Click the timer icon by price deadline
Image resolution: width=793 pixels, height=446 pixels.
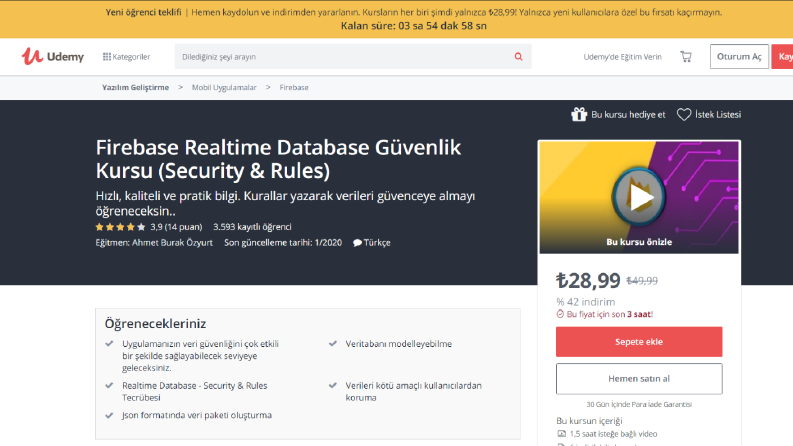pyautogui.click(x=560, y=314)
